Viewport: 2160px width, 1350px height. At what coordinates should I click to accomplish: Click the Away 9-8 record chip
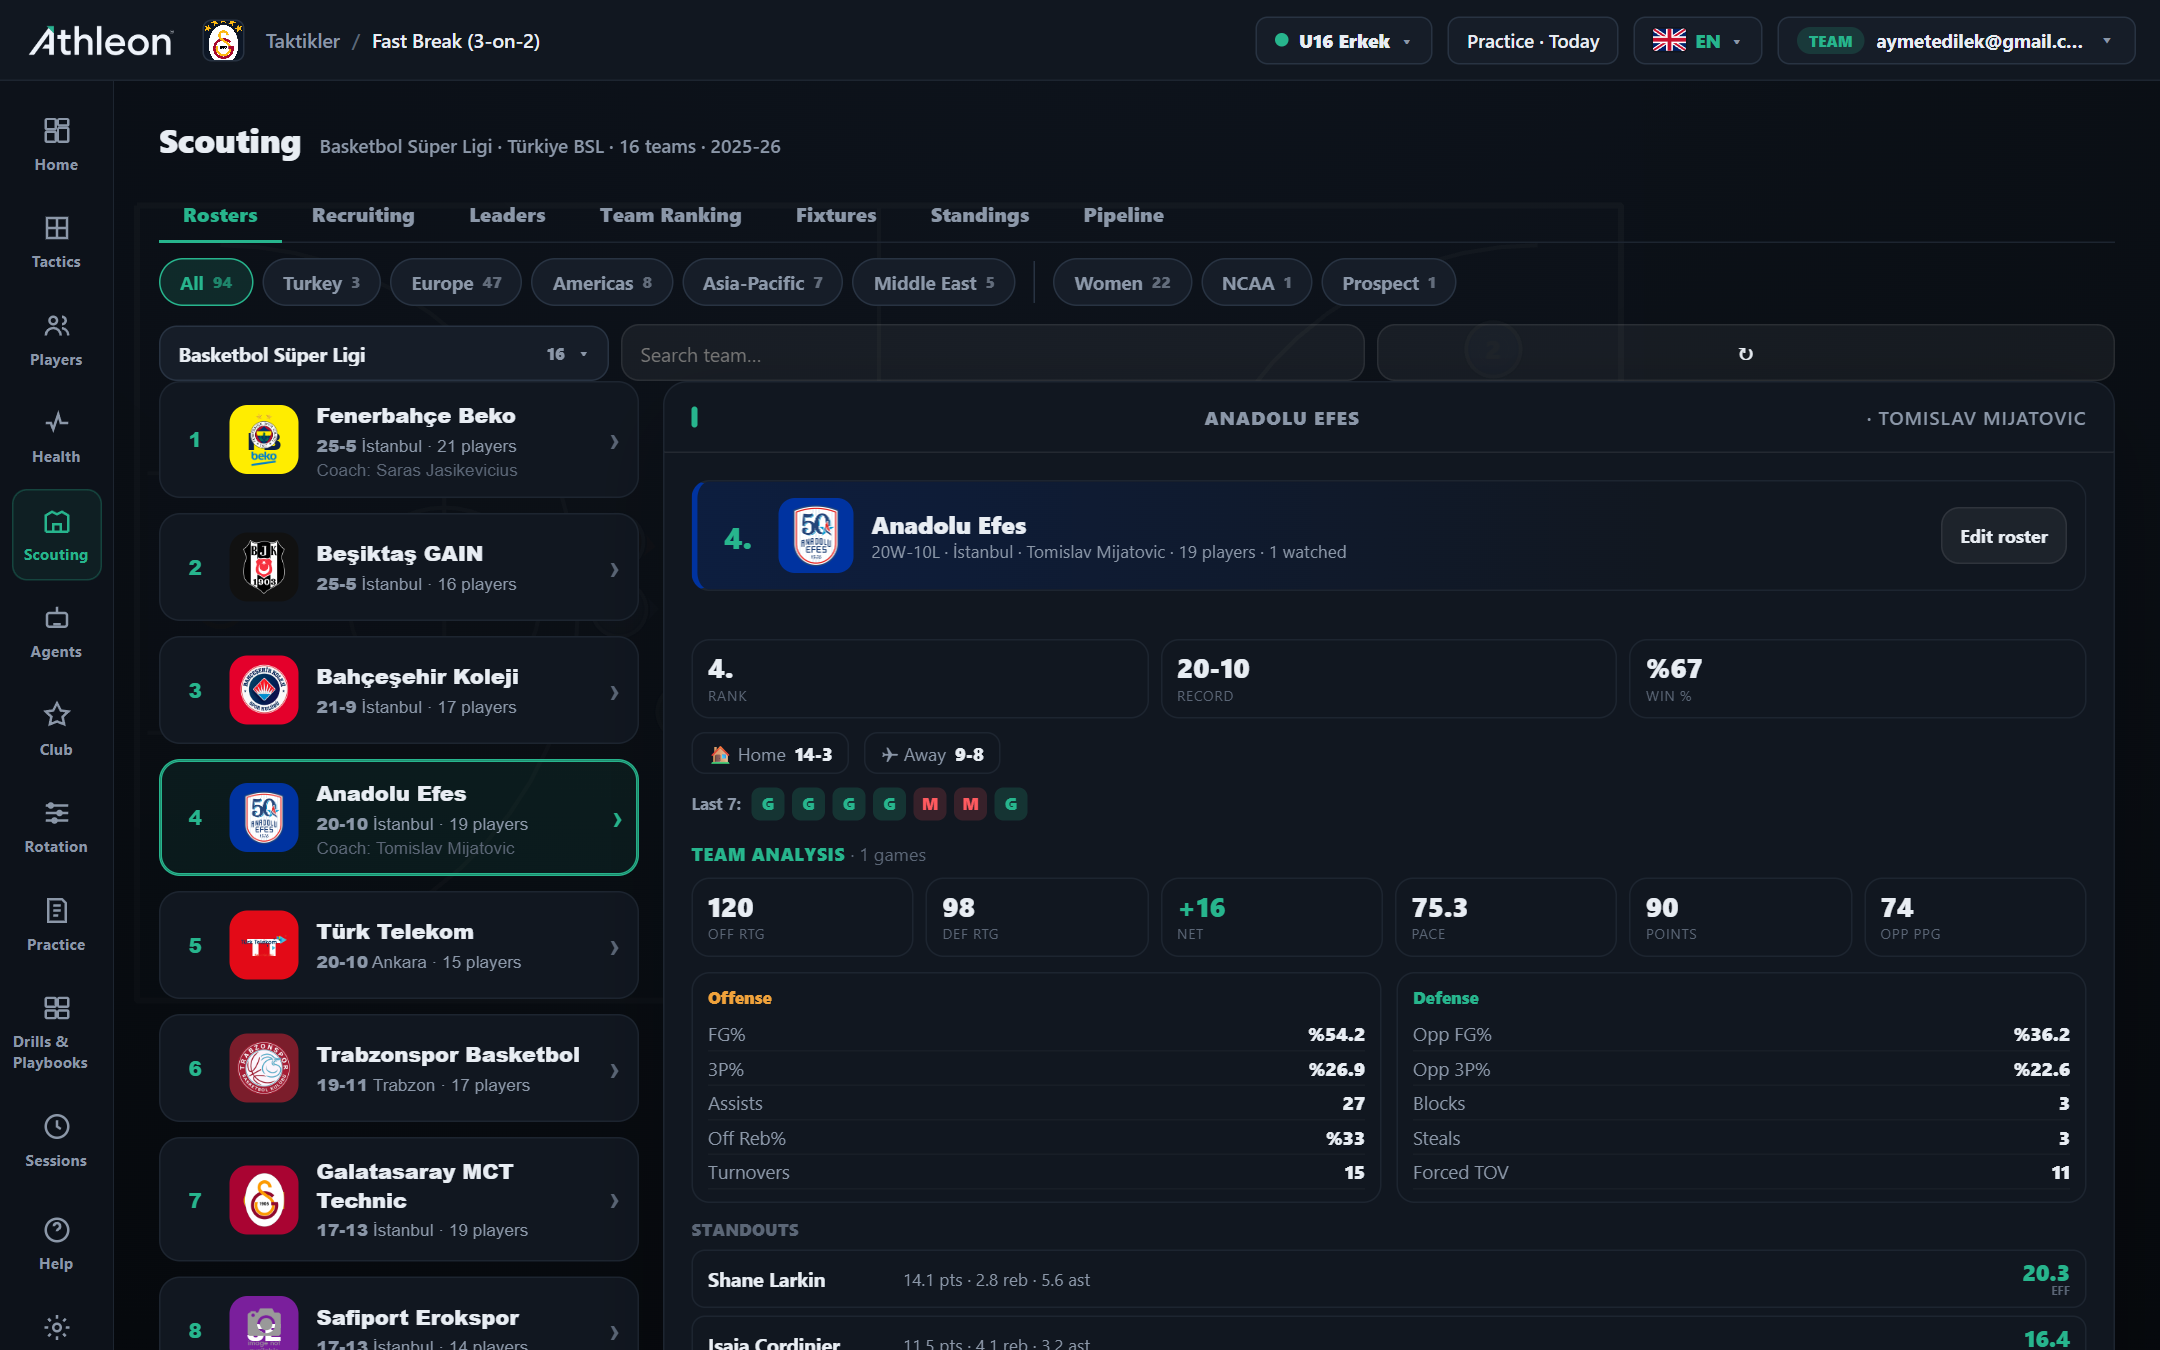932,754
